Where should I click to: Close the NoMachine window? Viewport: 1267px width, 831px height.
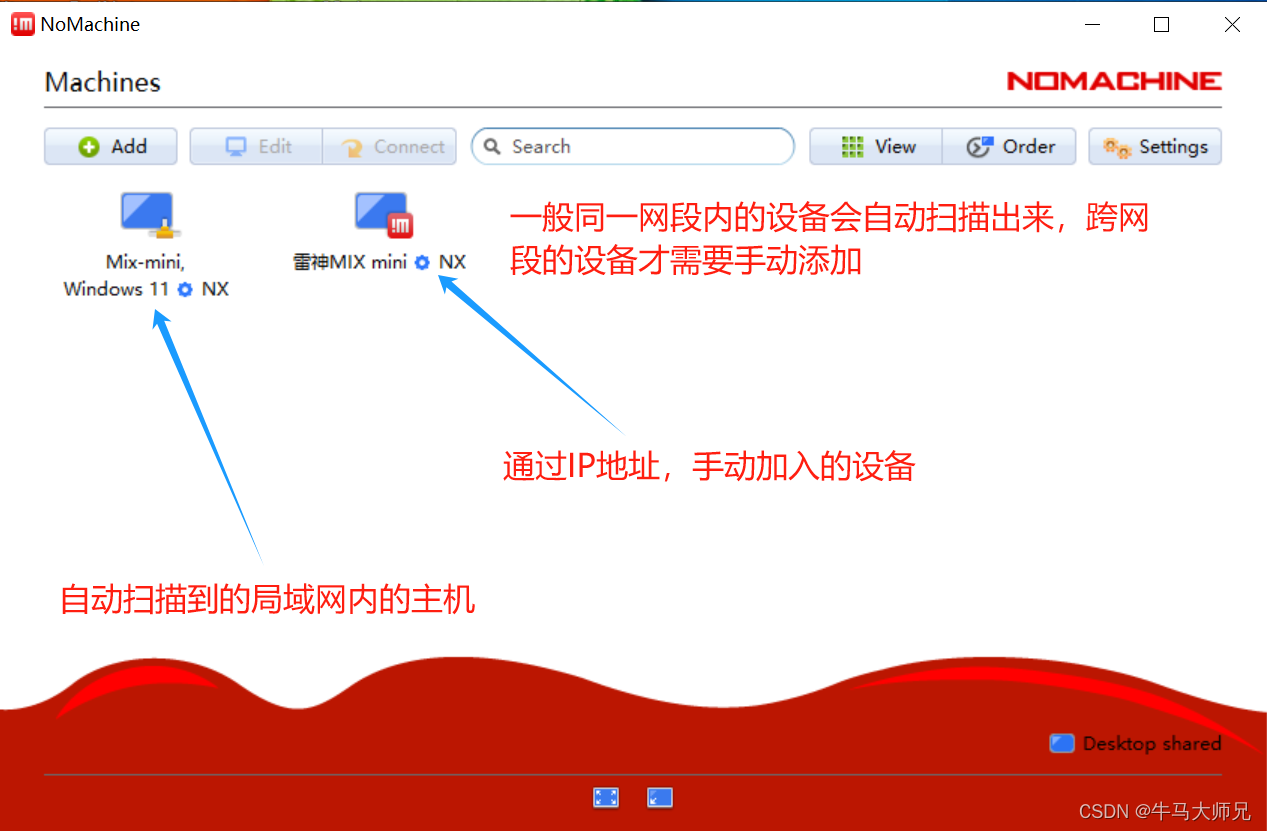1231,24
